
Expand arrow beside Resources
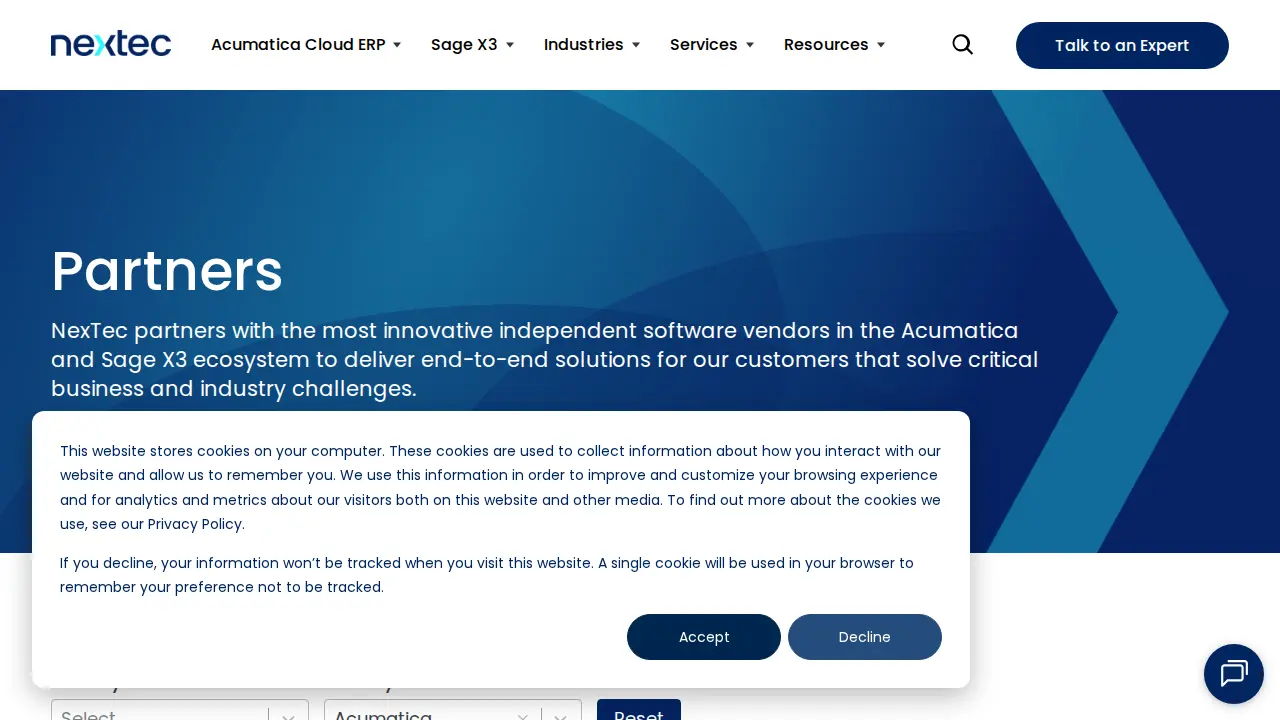881,45
